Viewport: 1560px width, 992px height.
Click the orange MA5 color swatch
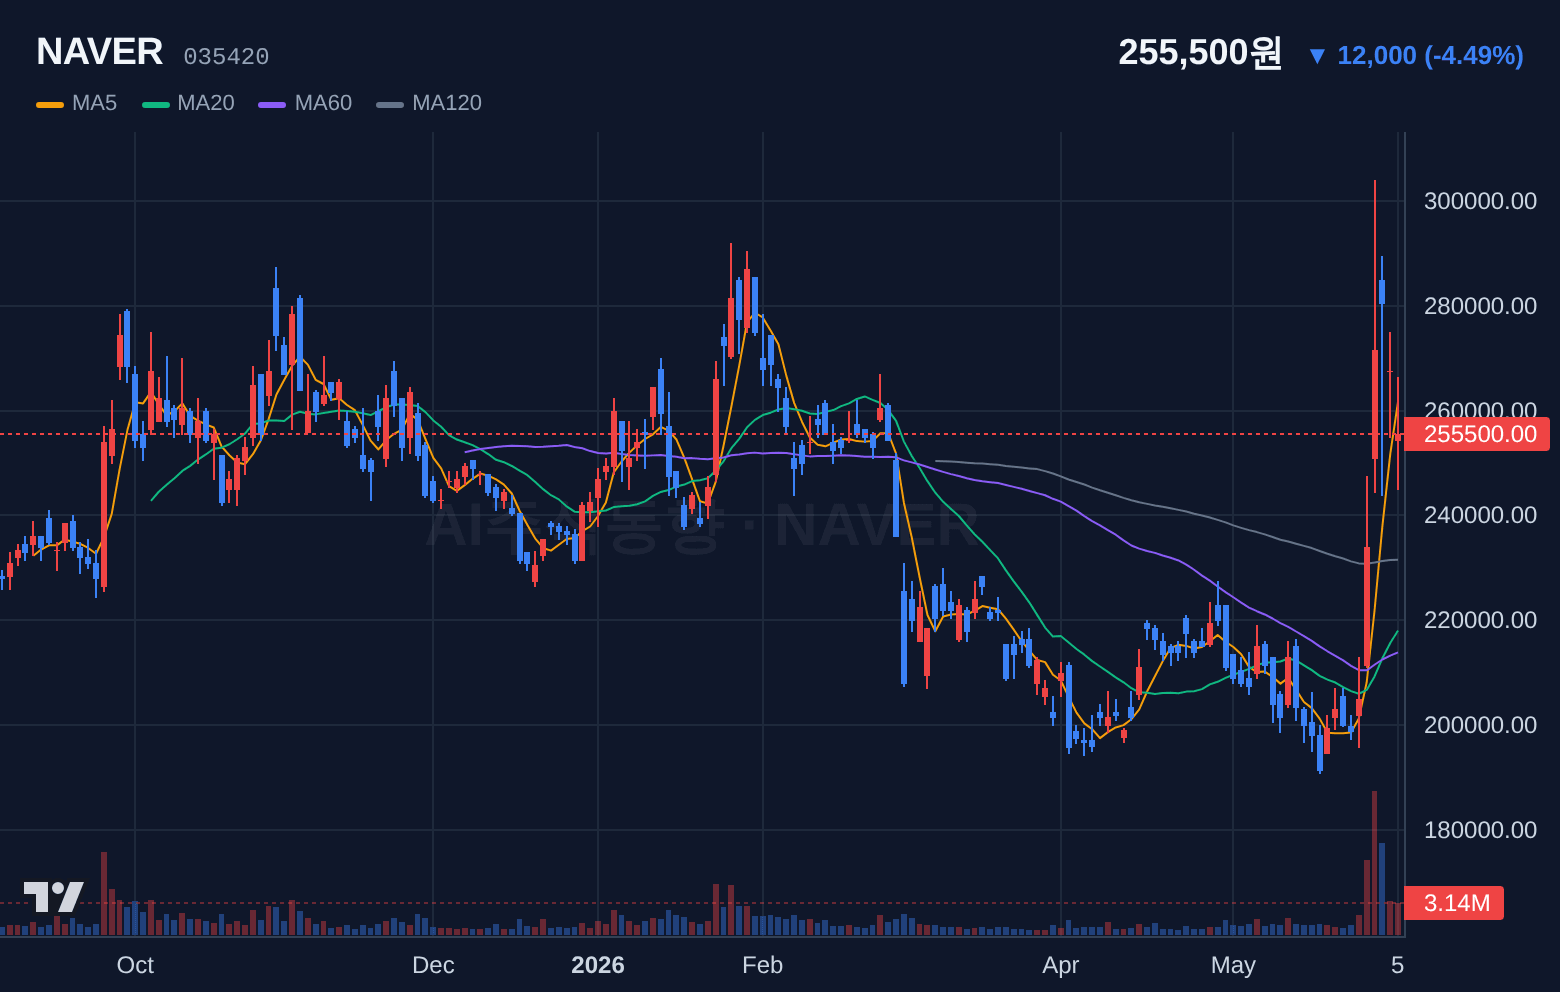50,104
